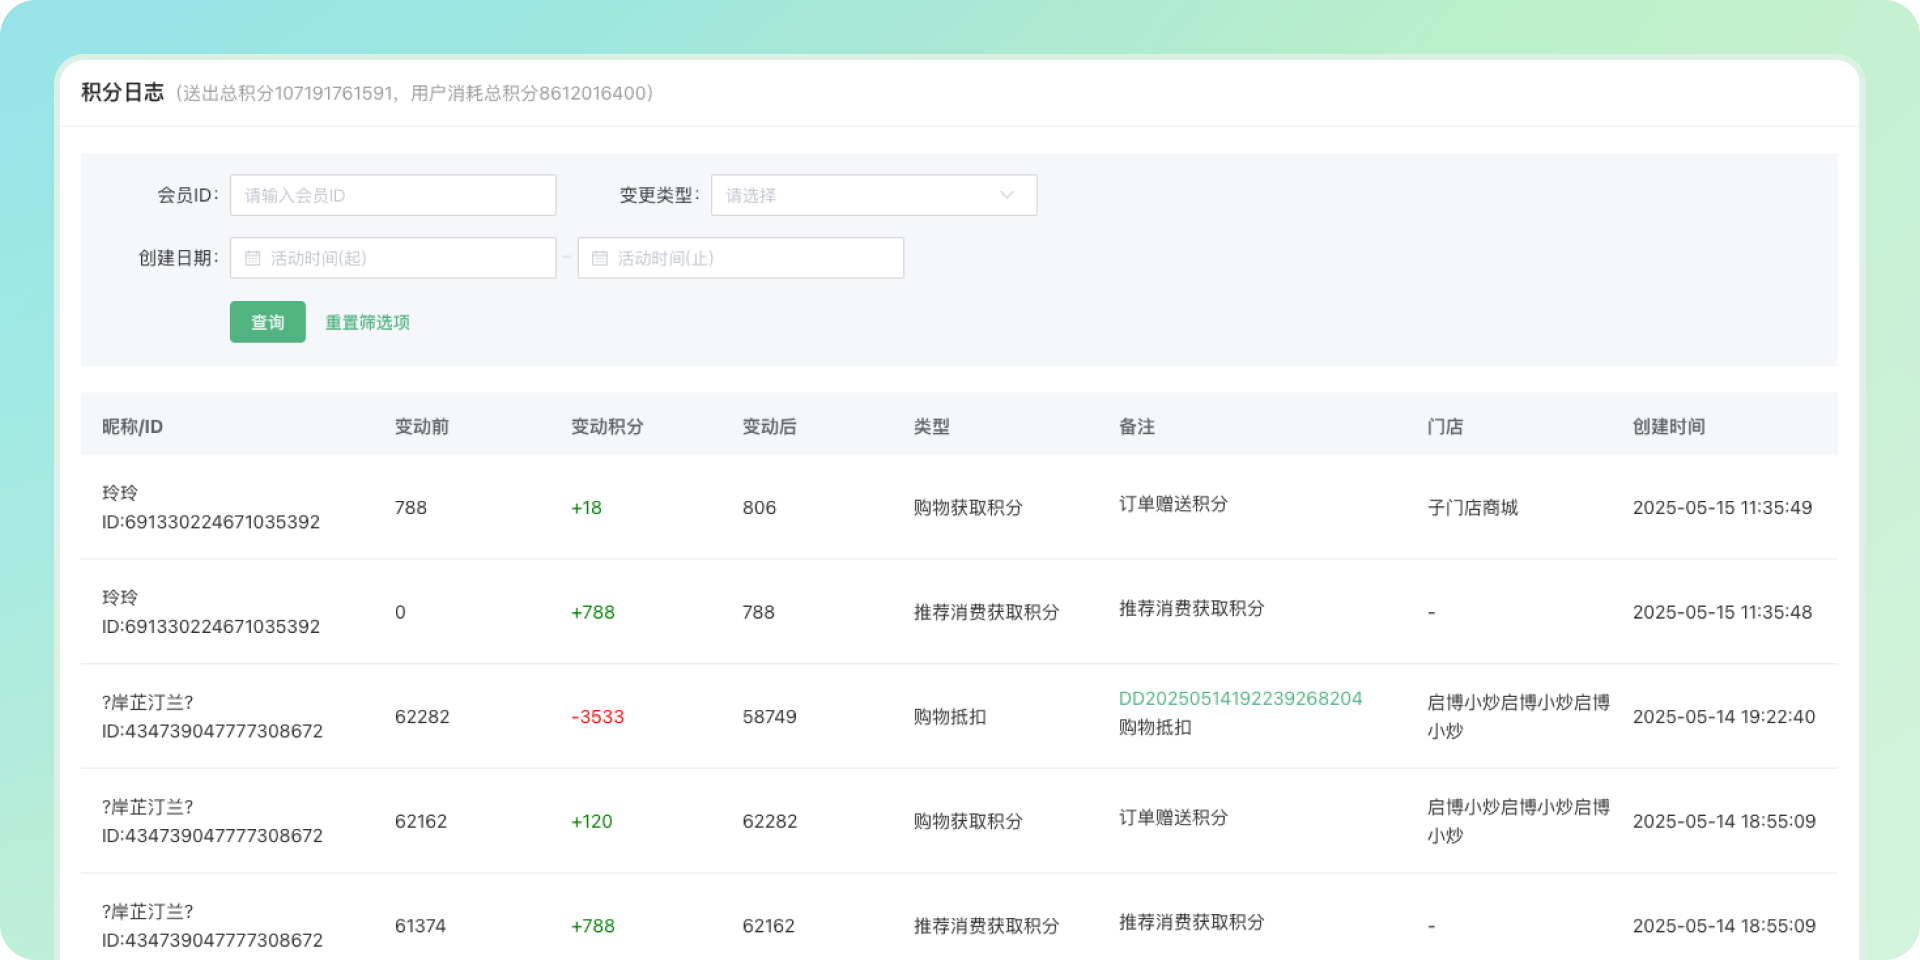Click the -3533 points change value

(x=598, y=717)
